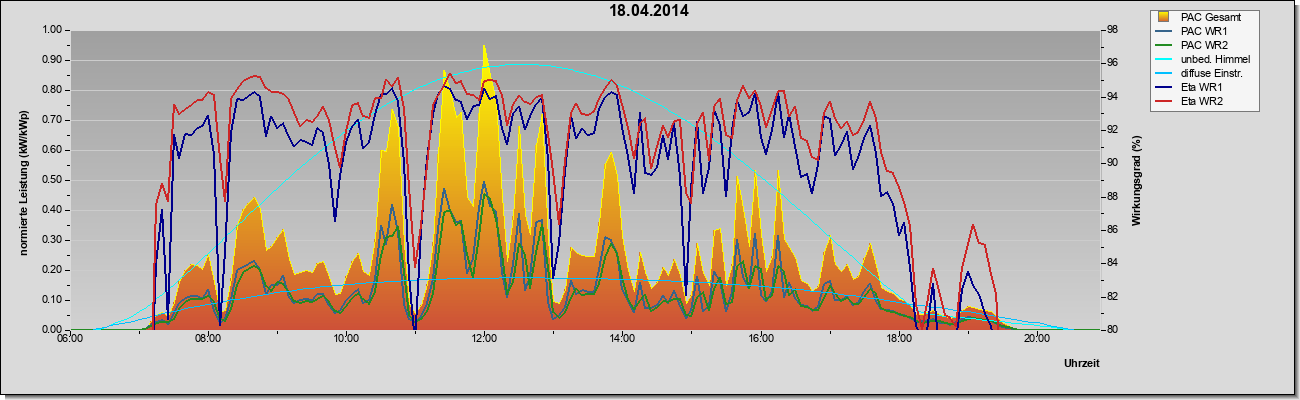The height and width of the screenshot is (400, 1300).
Task: Click the 1.00 left axis value
Action: pos(52,30)
